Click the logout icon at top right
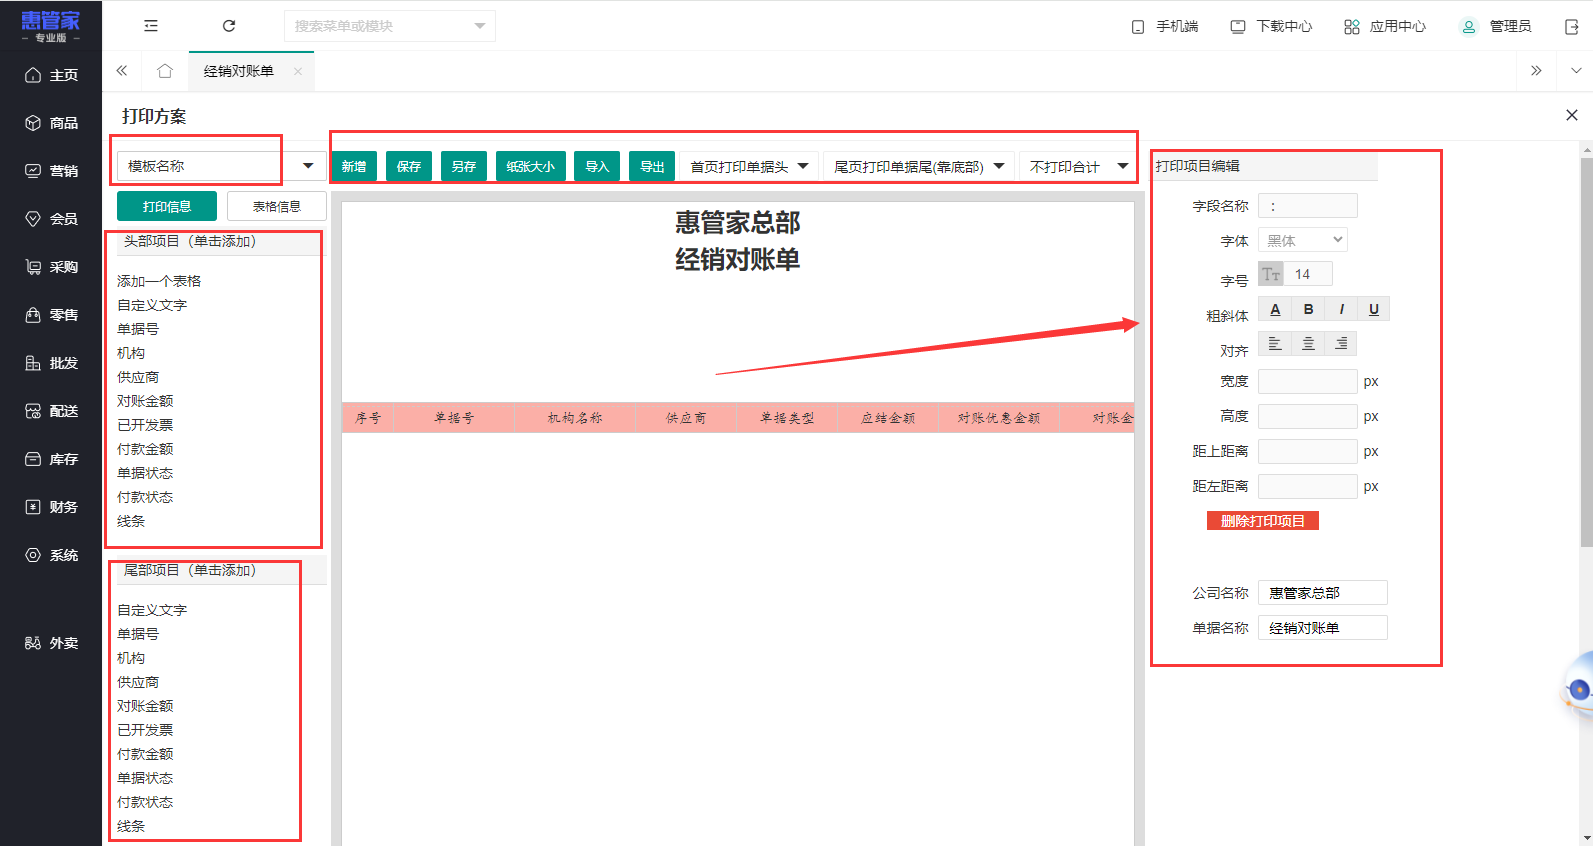This screenshot has height=846, width=1593. pos(1572,27)
